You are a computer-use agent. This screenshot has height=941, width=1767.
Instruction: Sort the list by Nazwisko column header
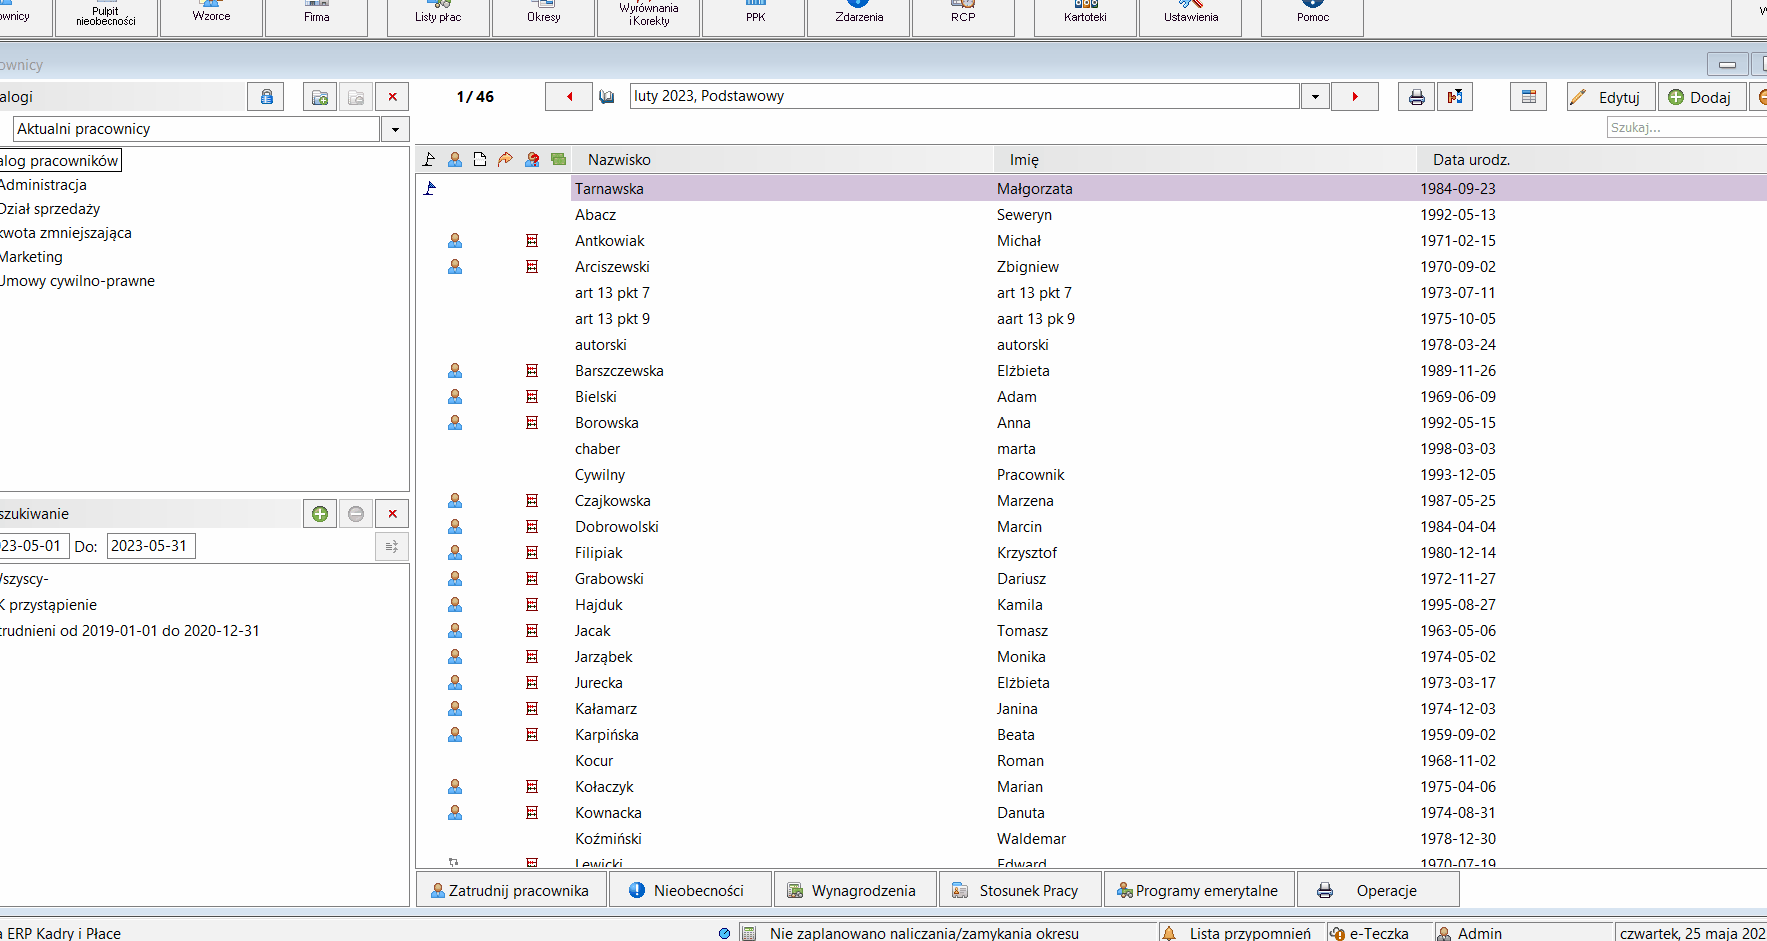[x=619, y=160]
